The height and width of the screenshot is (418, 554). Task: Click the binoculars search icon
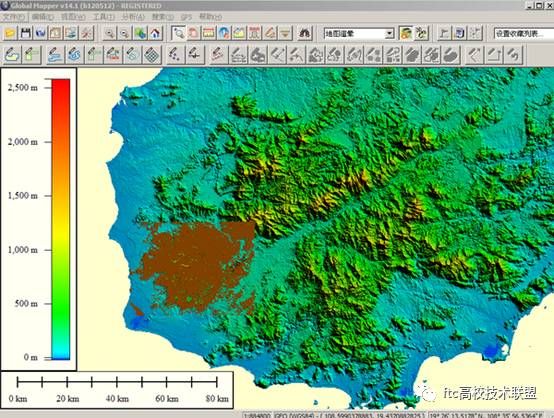[x=305, y=33]
